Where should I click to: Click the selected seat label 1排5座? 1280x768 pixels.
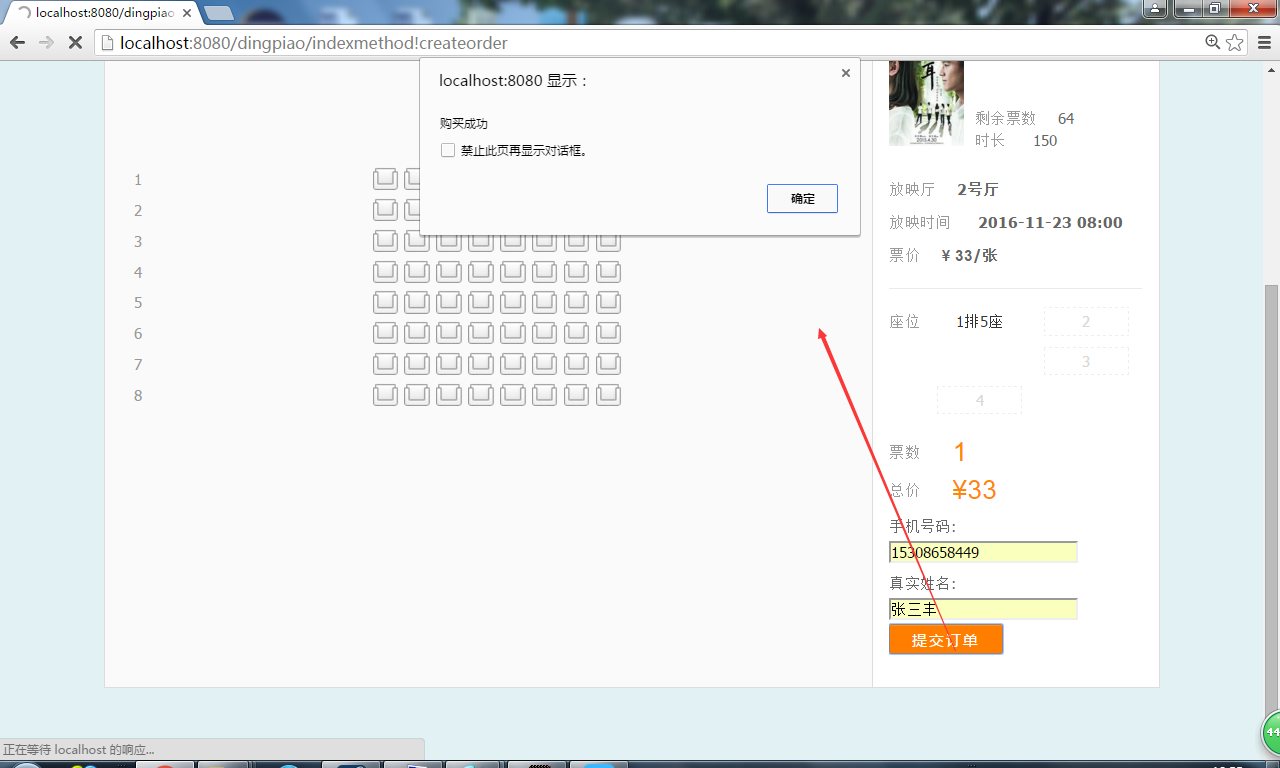pos(979,321)
